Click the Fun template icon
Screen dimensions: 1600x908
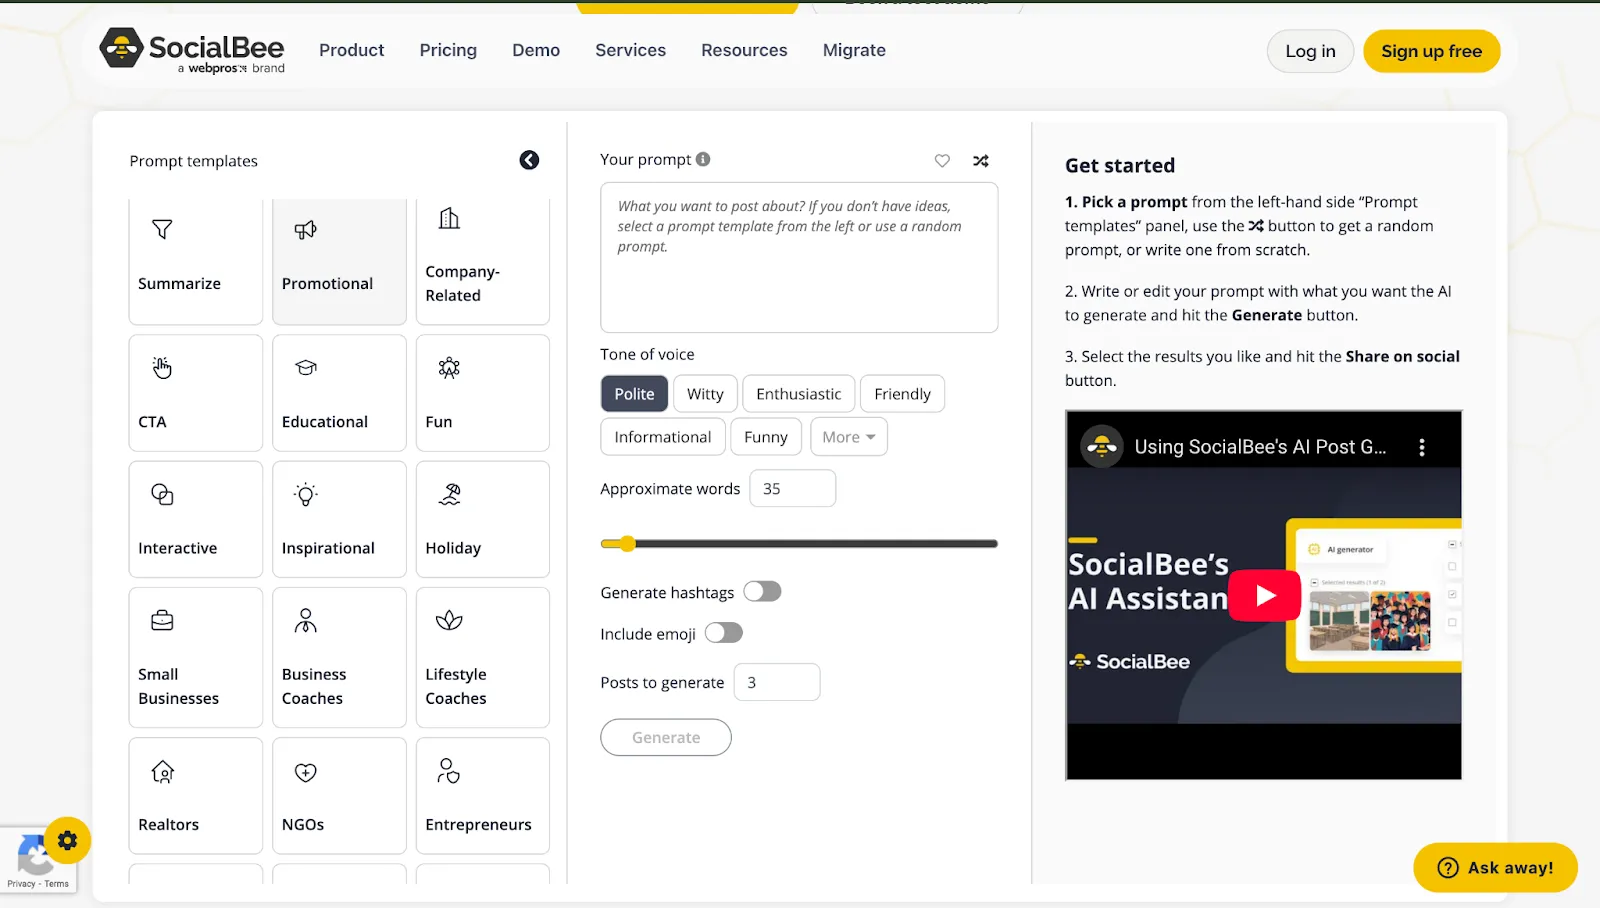pos(449,368)
